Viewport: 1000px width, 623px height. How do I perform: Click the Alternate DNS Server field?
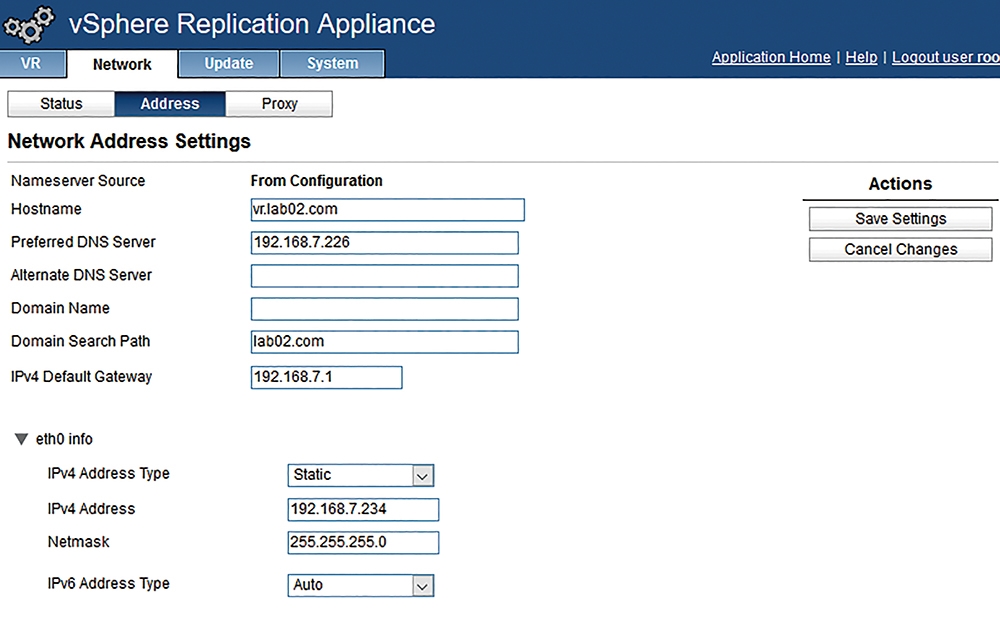tap(385, 276)
